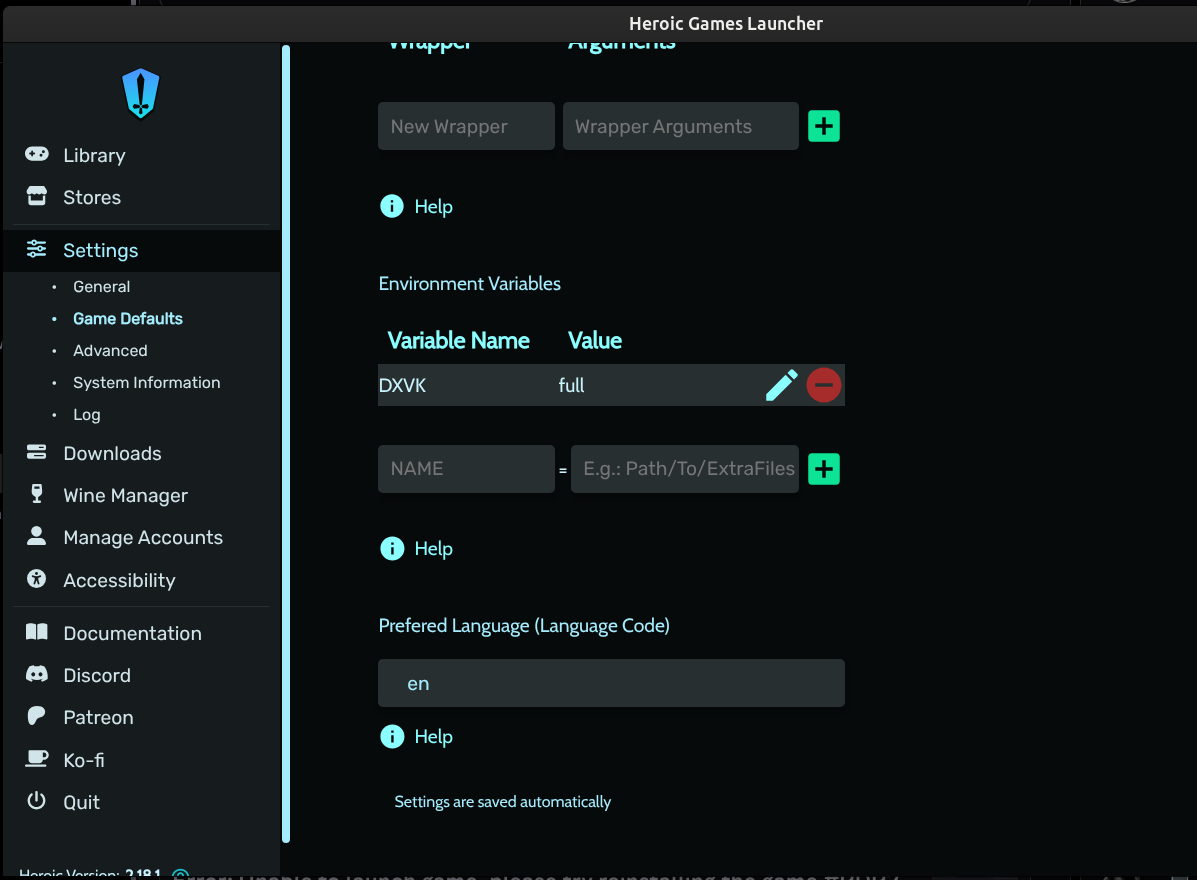Open Help for wrapper section

click(433, 207)
